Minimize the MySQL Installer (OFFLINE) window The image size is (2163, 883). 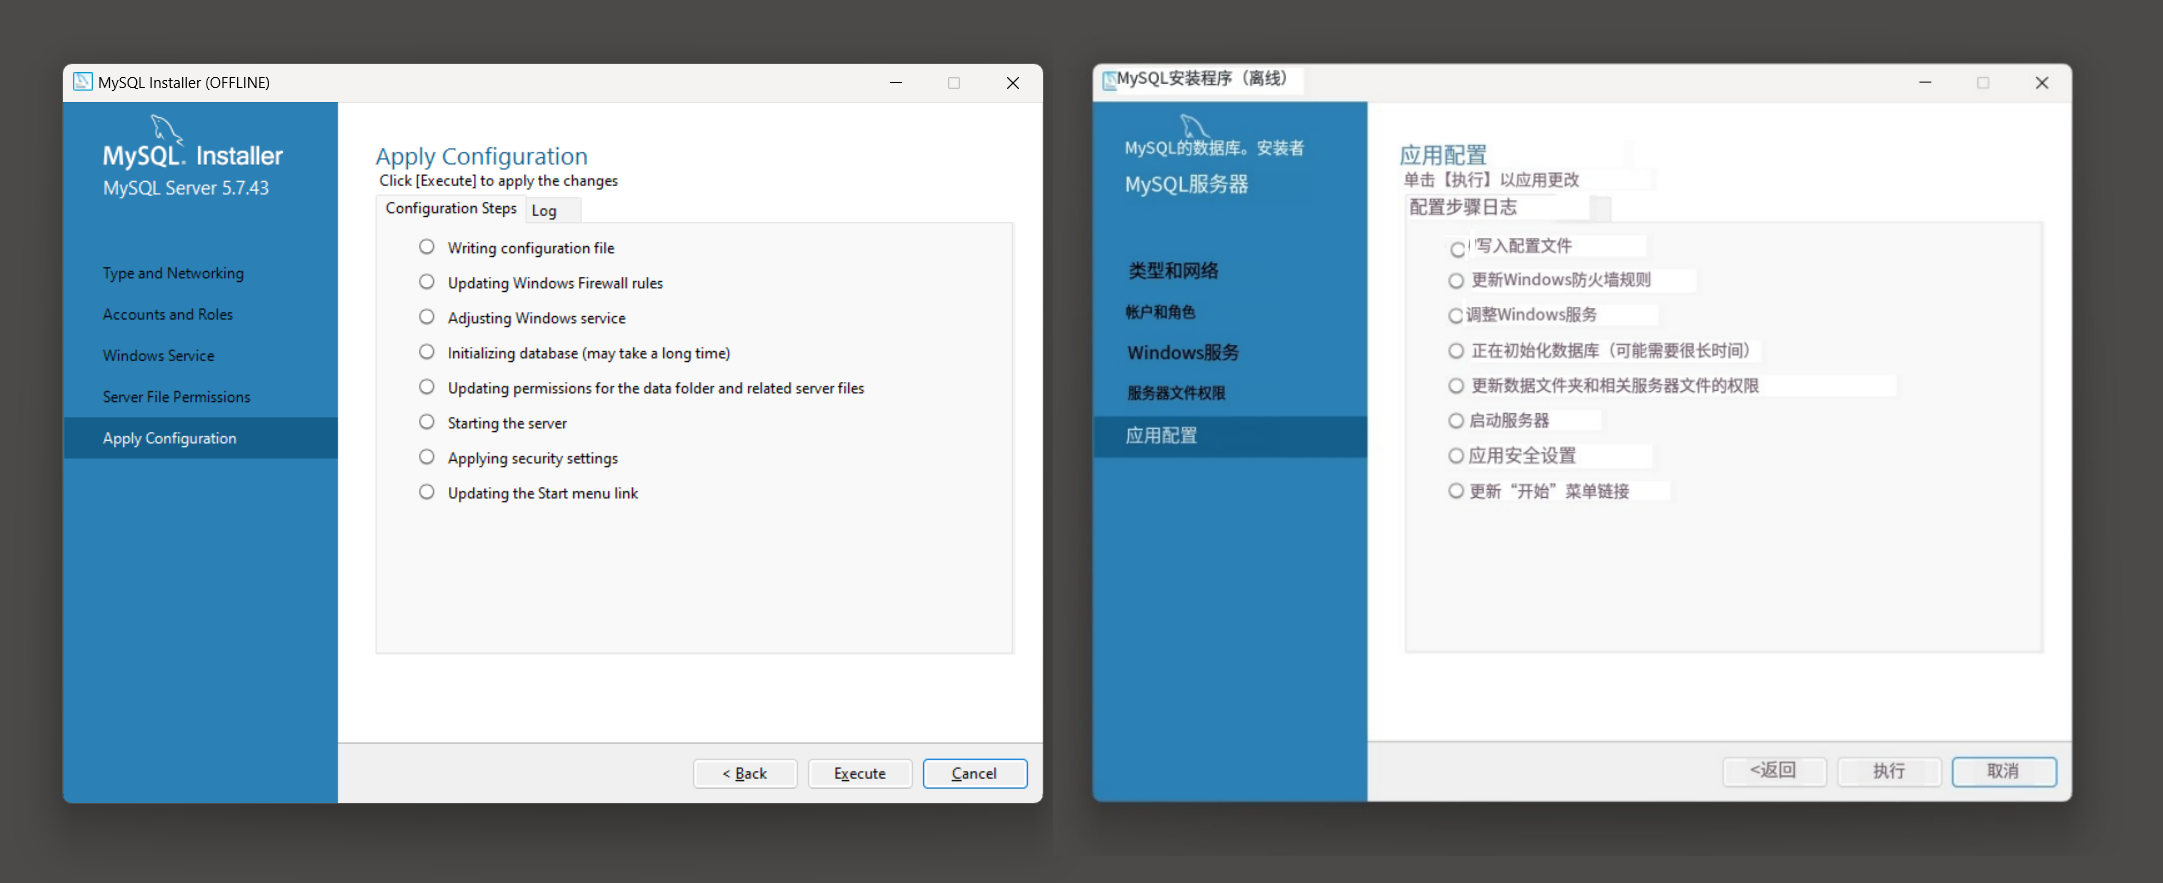[896, 83]
